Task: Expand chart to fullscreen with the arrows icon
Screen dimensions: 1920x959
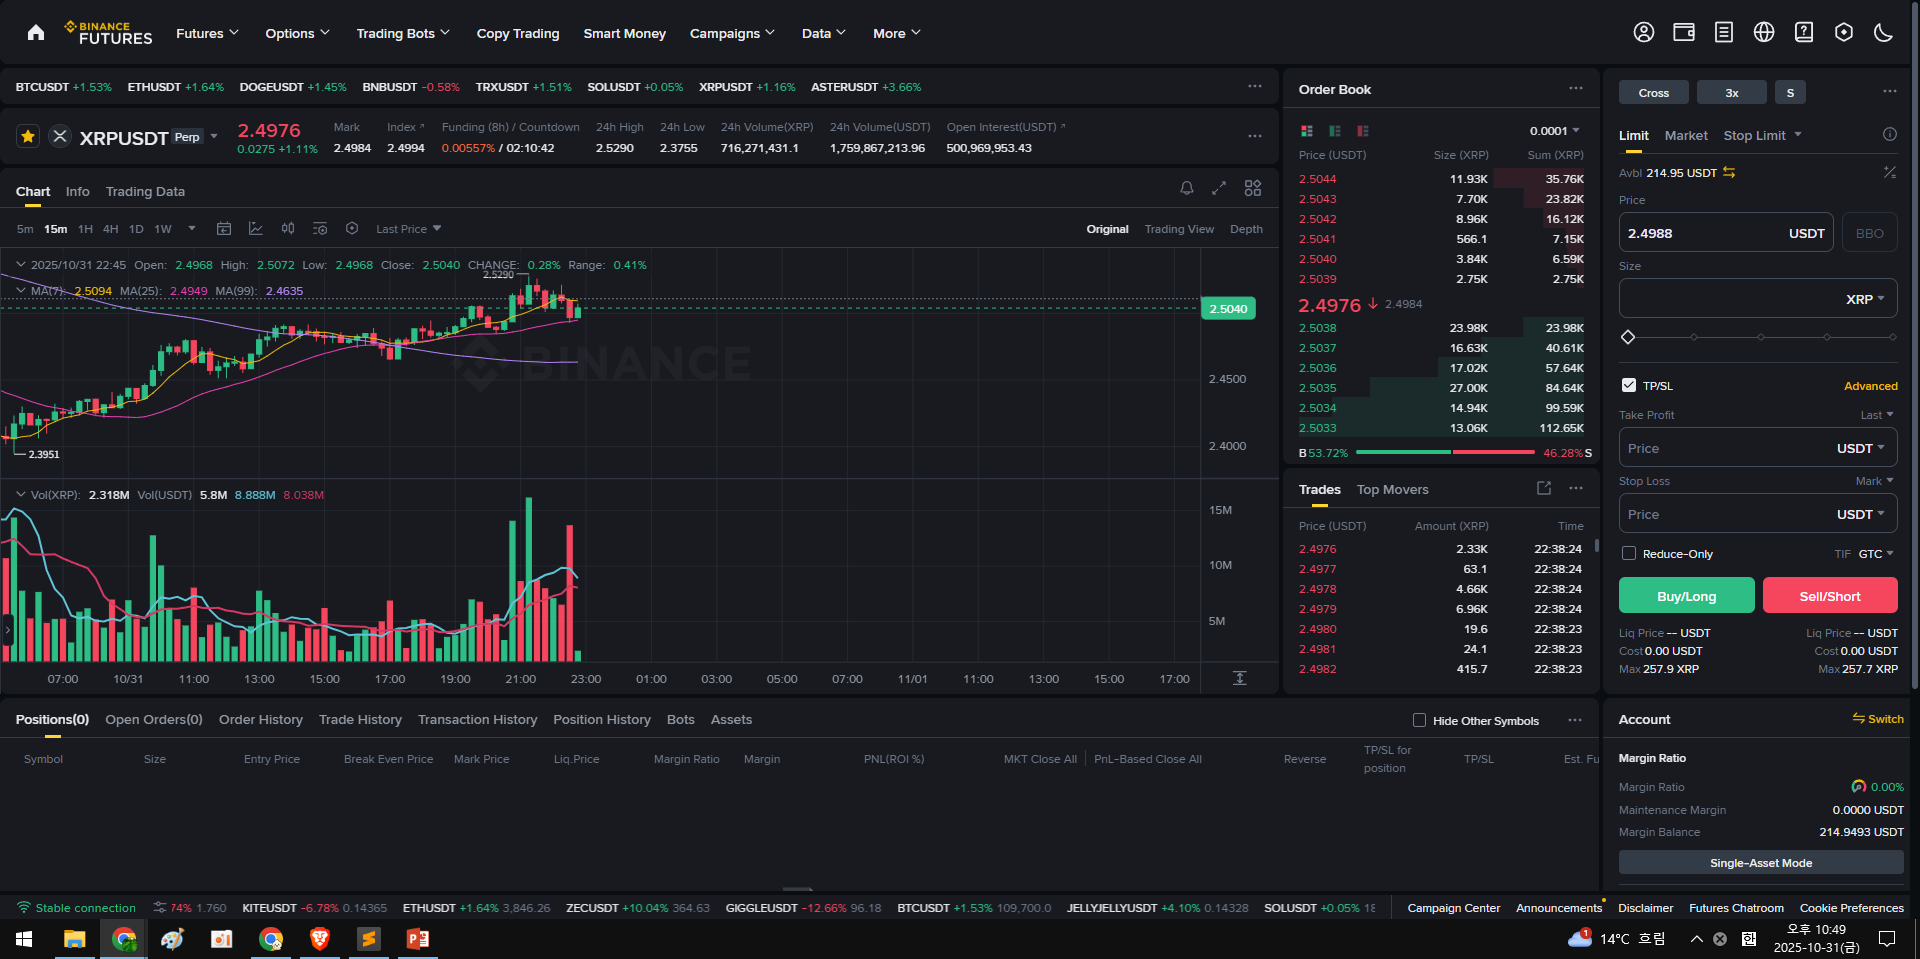Action: coord(1219,188)
